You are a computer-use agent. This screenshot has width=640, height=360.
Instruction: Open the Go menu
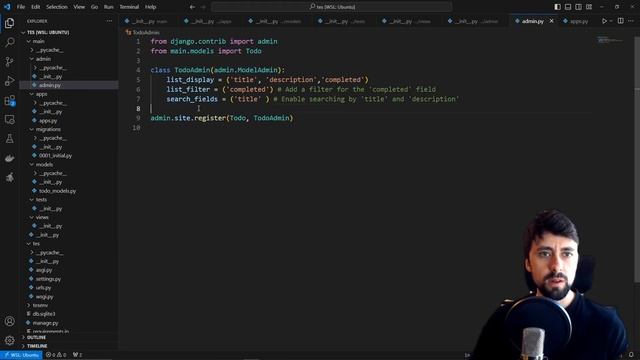click(94, 7)
